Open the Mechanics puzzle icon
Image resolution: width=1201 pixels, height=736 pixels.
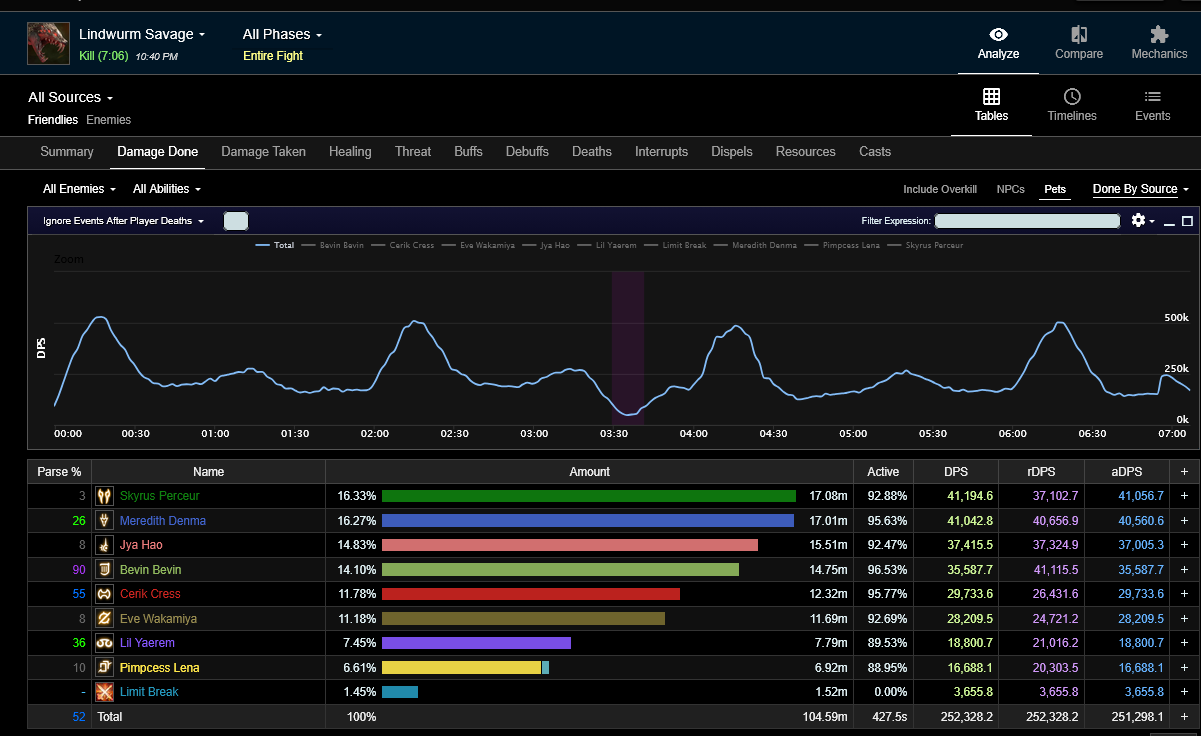[x=1159, y=34]
